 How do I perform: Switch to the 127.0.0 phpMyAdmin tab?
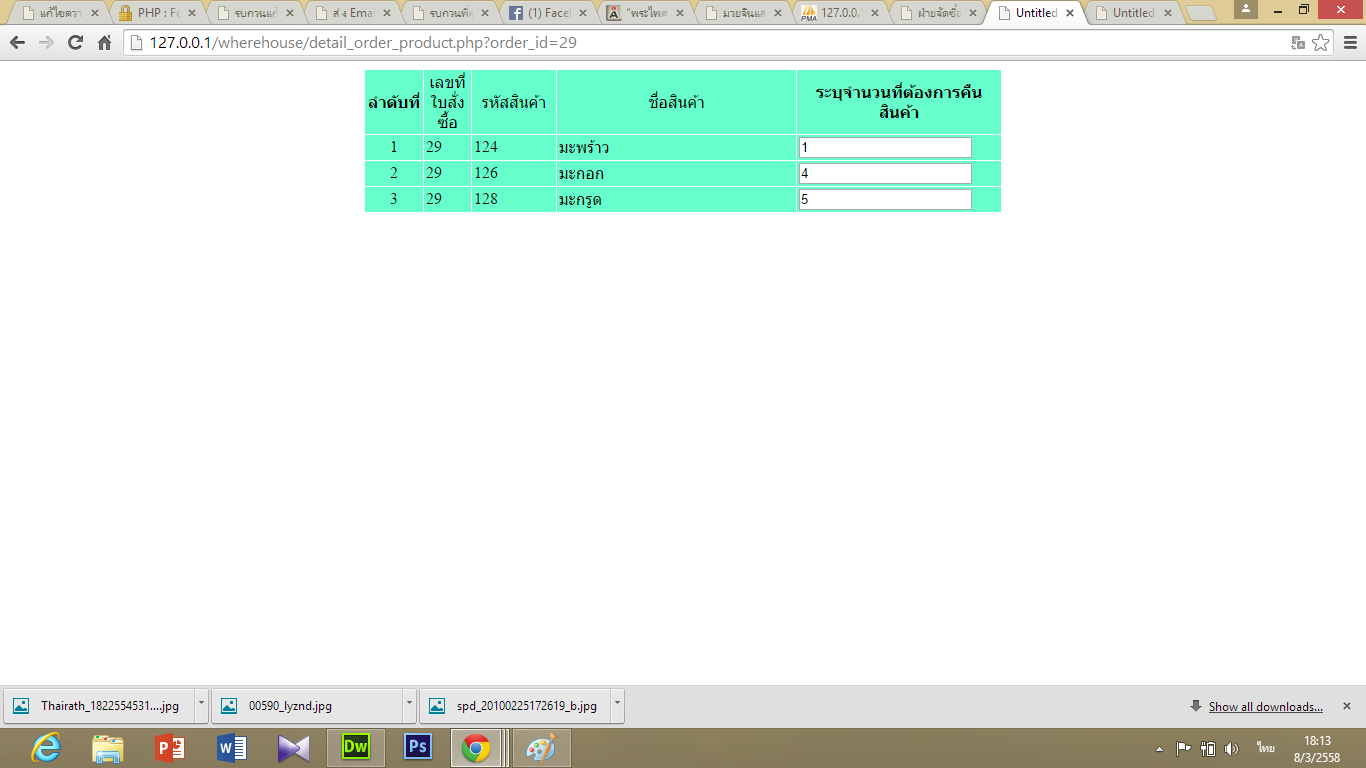(840, 14)
